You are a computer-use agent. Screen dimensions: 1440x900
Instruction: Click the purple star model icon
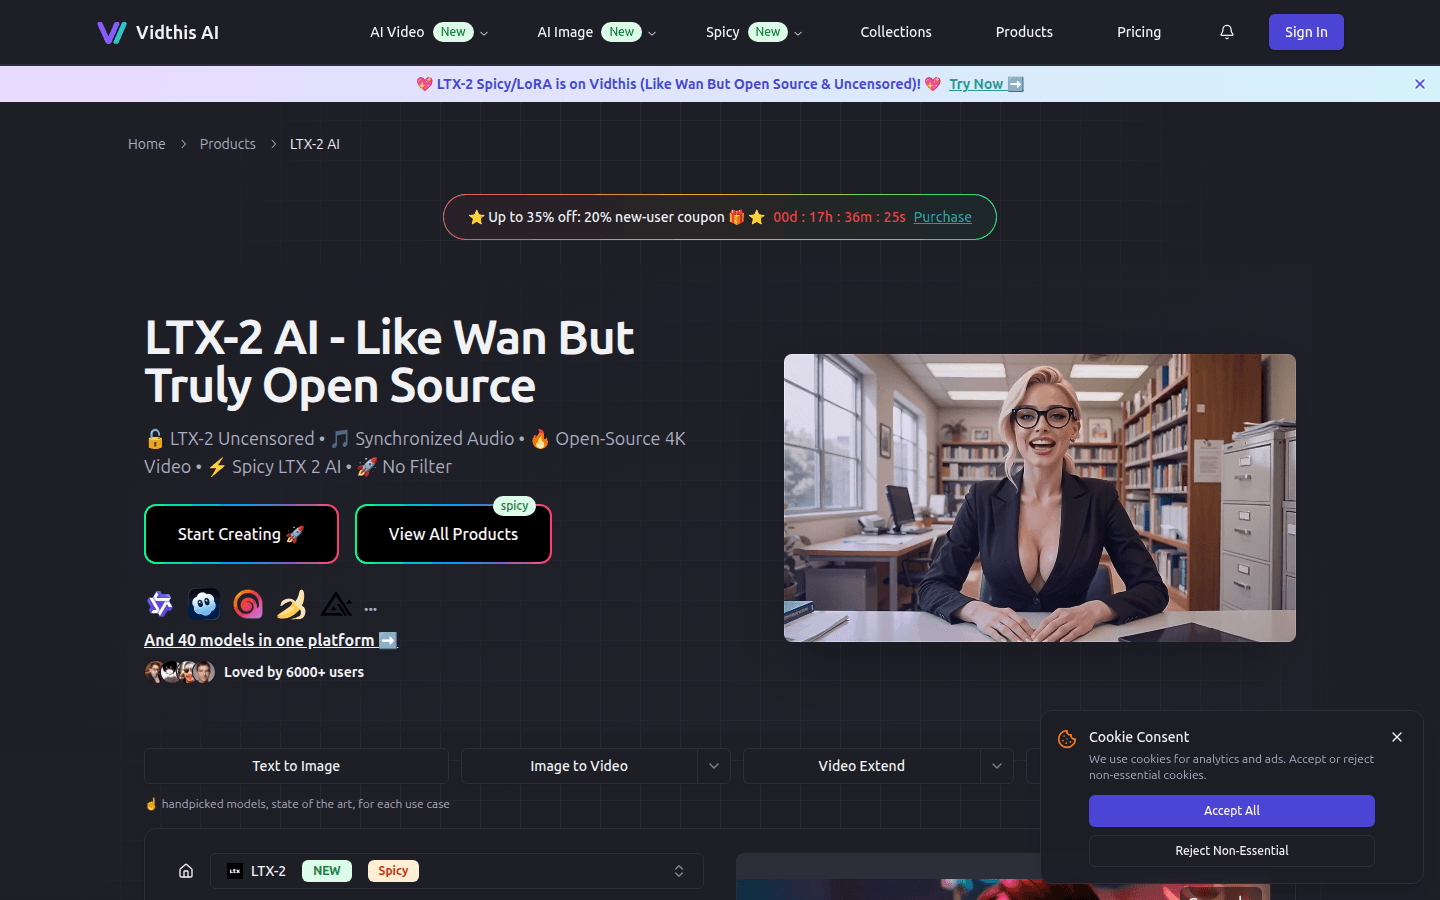pyautogui.click(x=160, y=604)
